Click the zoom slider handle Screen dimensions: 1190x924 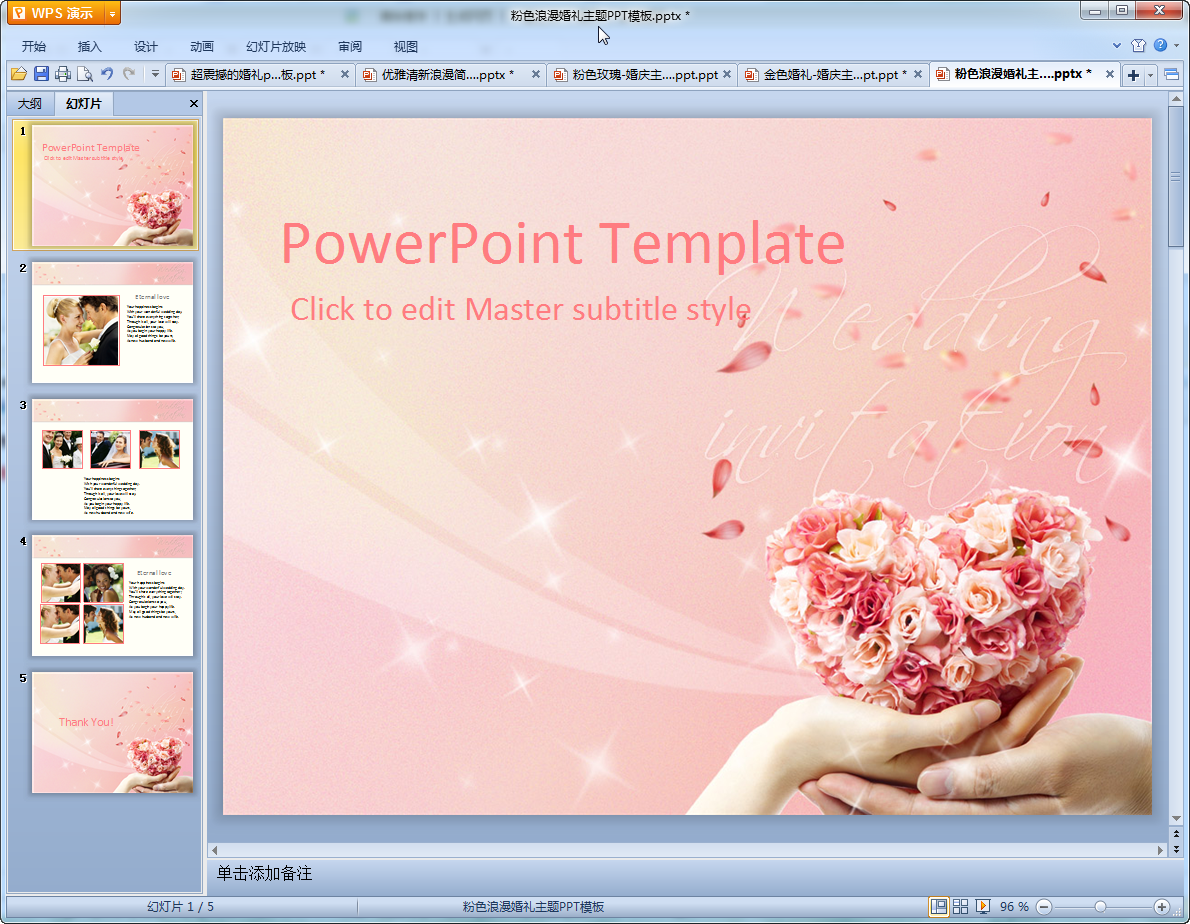[1100, 907]
